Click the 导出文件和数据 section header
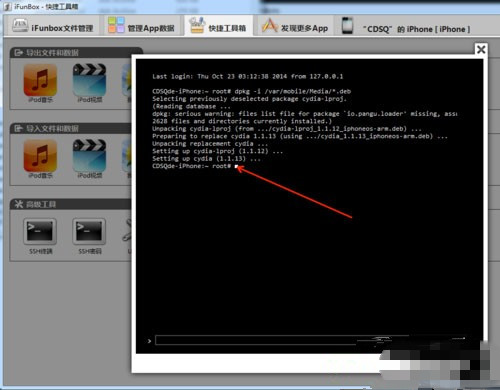 pos(76,53)
